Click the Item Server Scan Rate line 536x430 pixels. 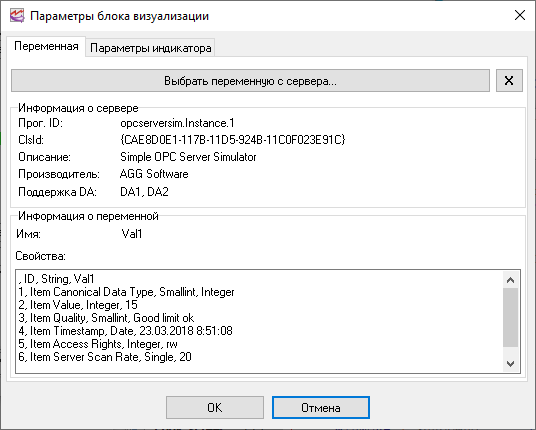pyautogui.click(x=105, y=357)
